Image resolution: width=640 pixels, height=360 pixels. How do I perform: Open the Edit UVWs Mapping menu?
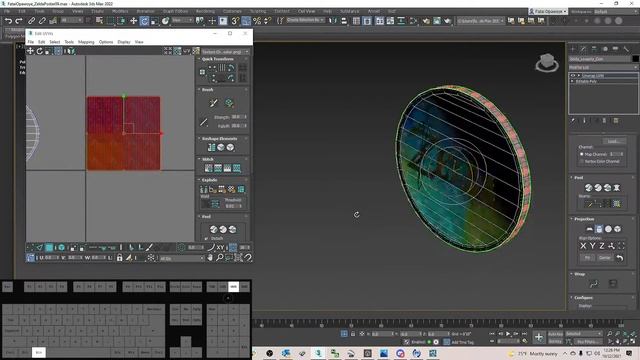(x=86, y=42)
